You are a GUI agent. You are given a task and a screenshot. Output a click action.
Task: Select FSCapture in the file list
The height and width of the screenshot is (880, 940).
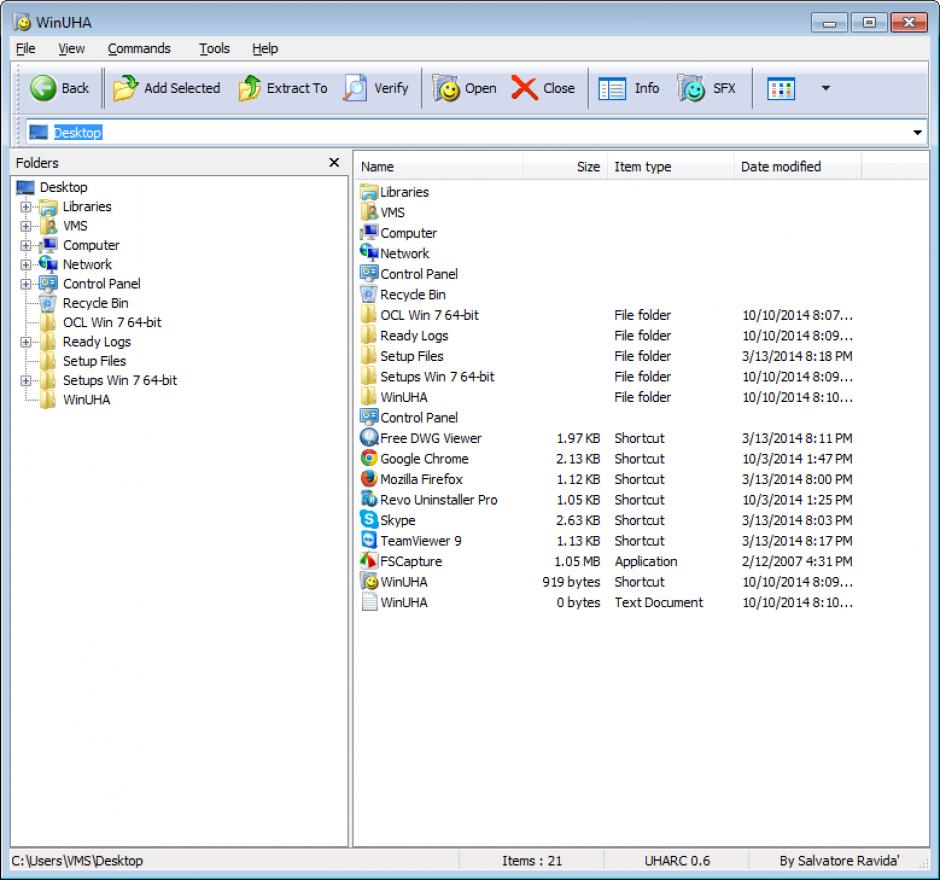click(x=410, y=562)
